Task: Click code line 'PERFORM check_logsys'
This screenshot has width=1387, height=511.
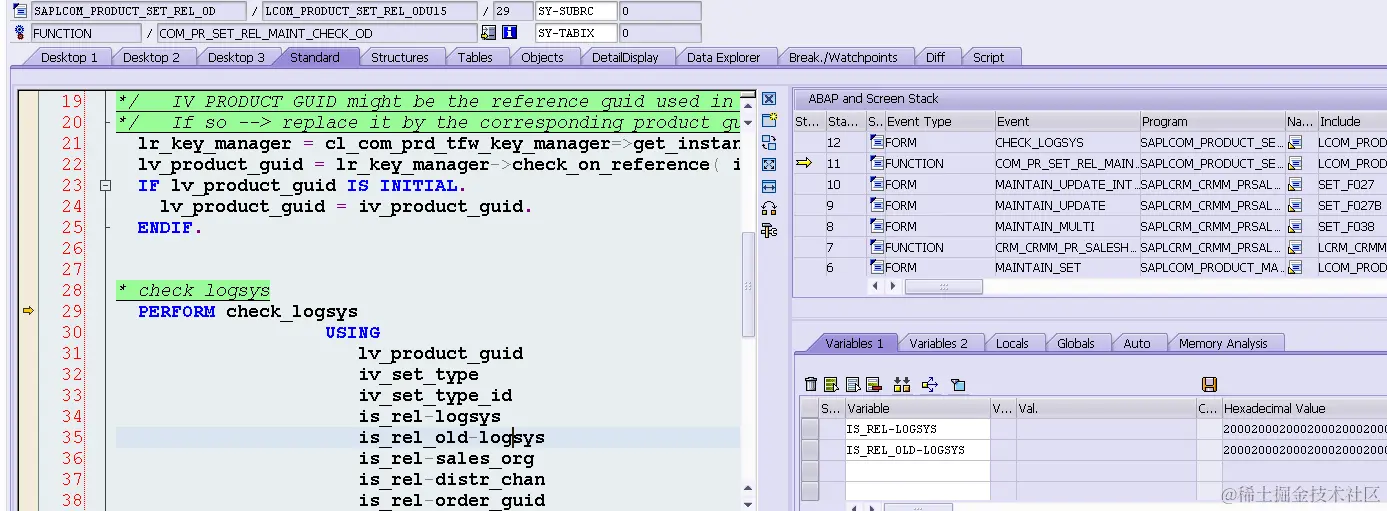Action: 248,312
